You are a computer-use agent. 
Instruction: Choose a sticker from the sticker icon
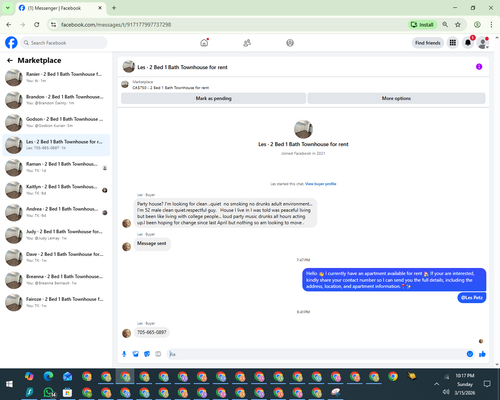click(x=147, y=354)
